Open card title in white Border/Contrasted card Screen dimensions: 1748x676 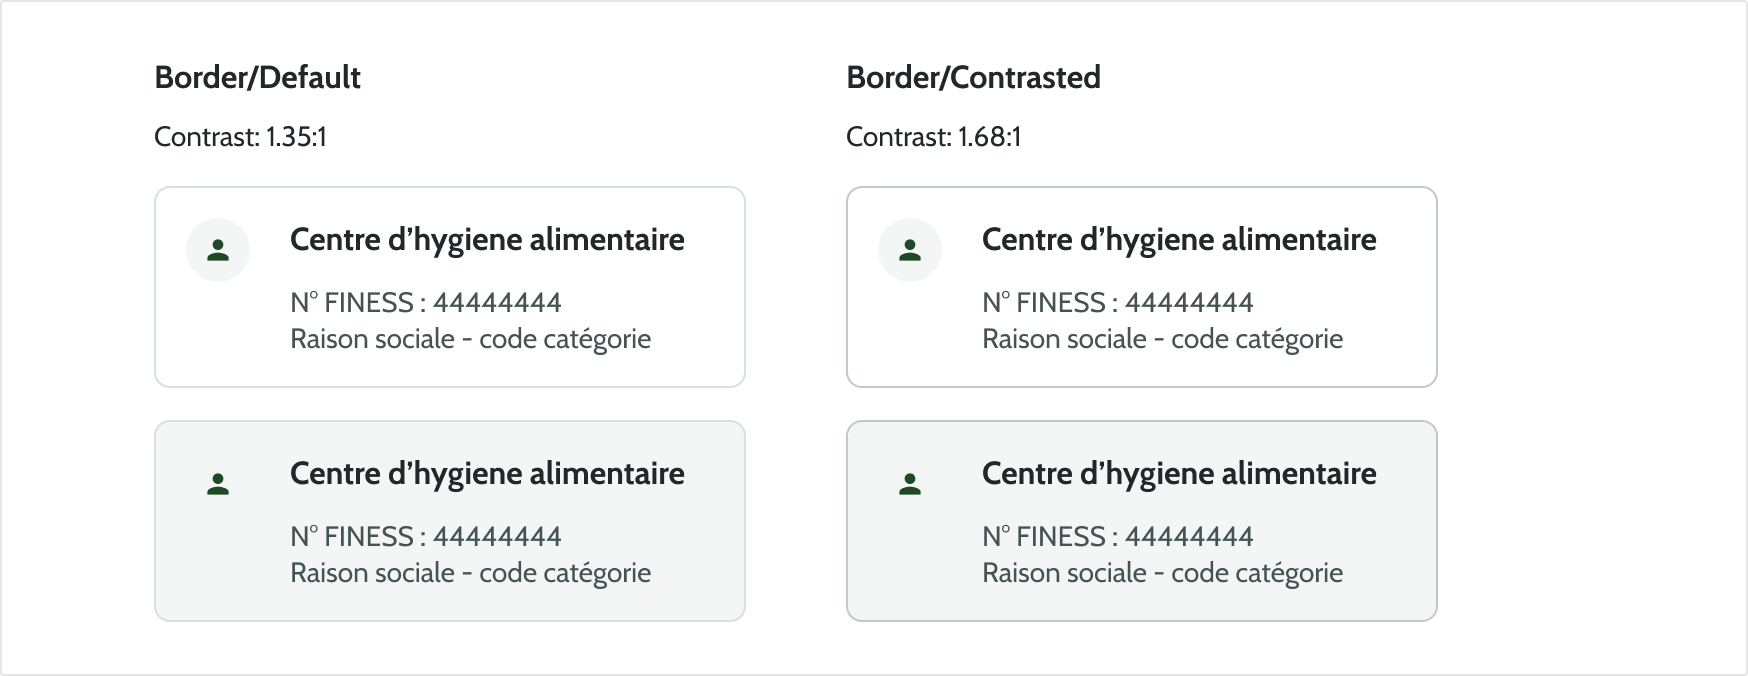click(x=1179, y=240)
